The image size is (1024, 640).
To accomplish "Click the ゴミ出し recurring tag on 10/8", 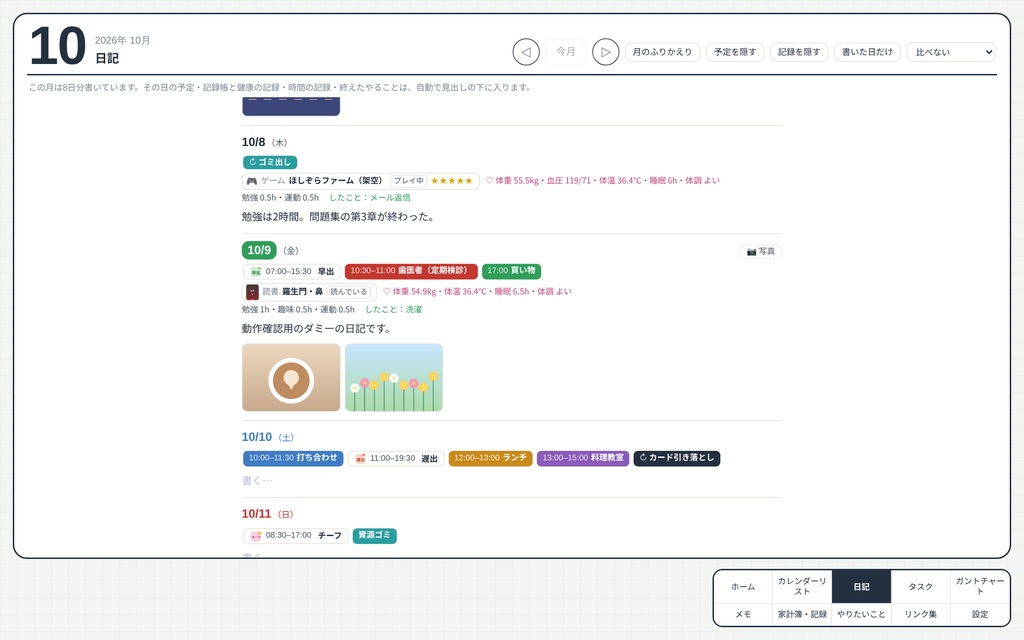I will tap(270, 162).
